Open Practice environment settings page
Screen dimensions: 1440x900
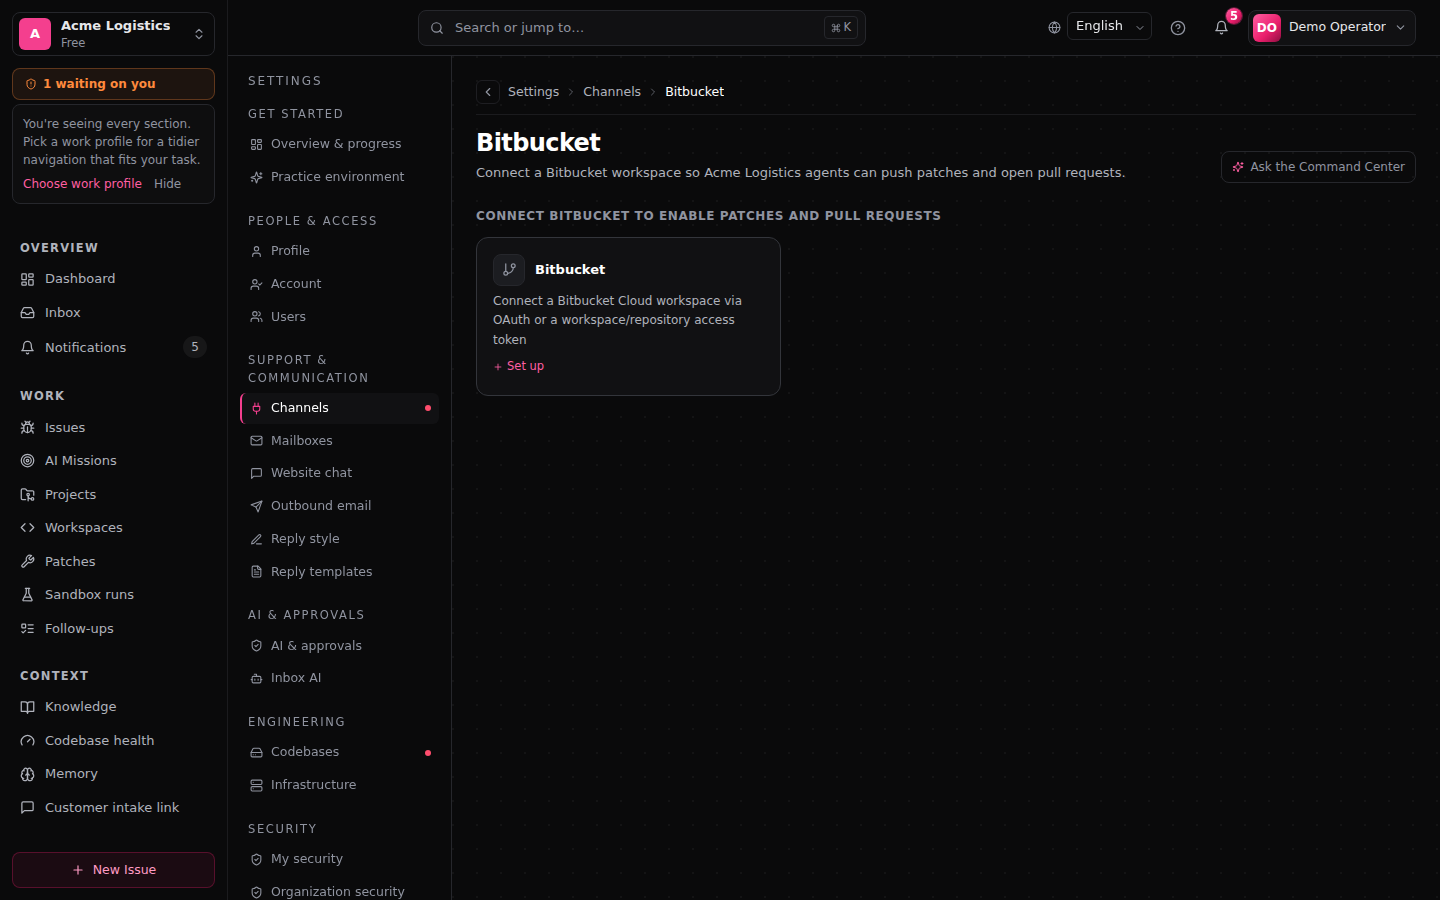pyautogui.click(x=339, y=177)
